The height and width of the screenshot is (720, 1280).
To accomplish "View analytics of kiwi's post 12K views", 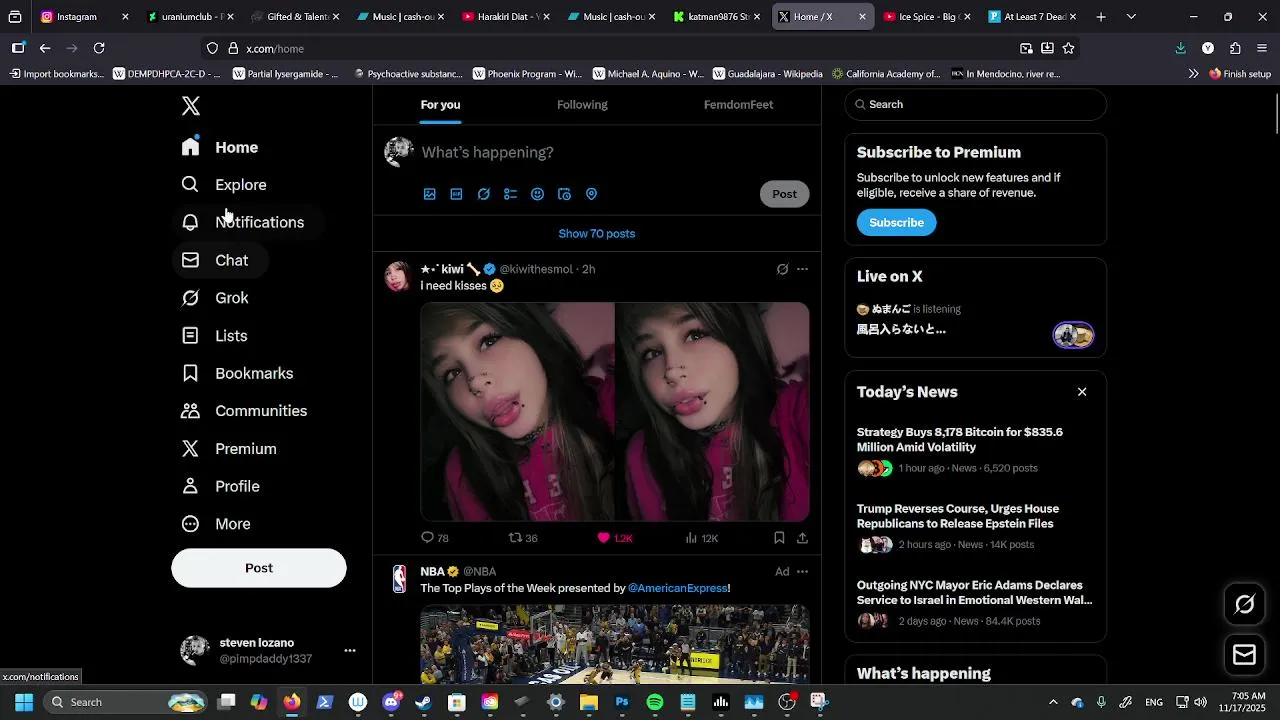I will click(x=702, y=538).
